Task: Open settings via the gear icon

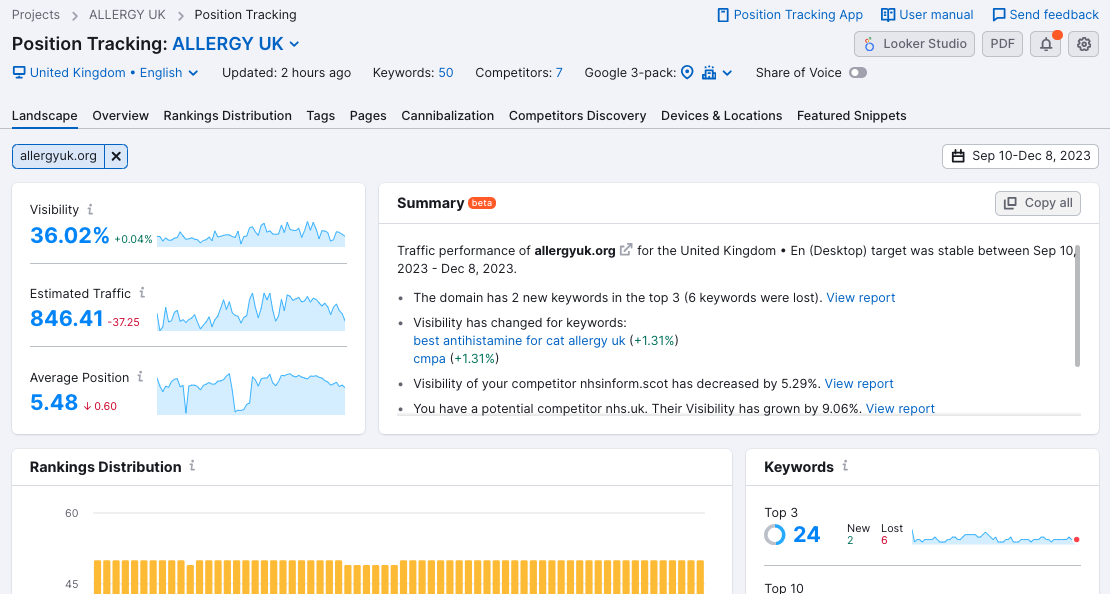Action: 1084,44
